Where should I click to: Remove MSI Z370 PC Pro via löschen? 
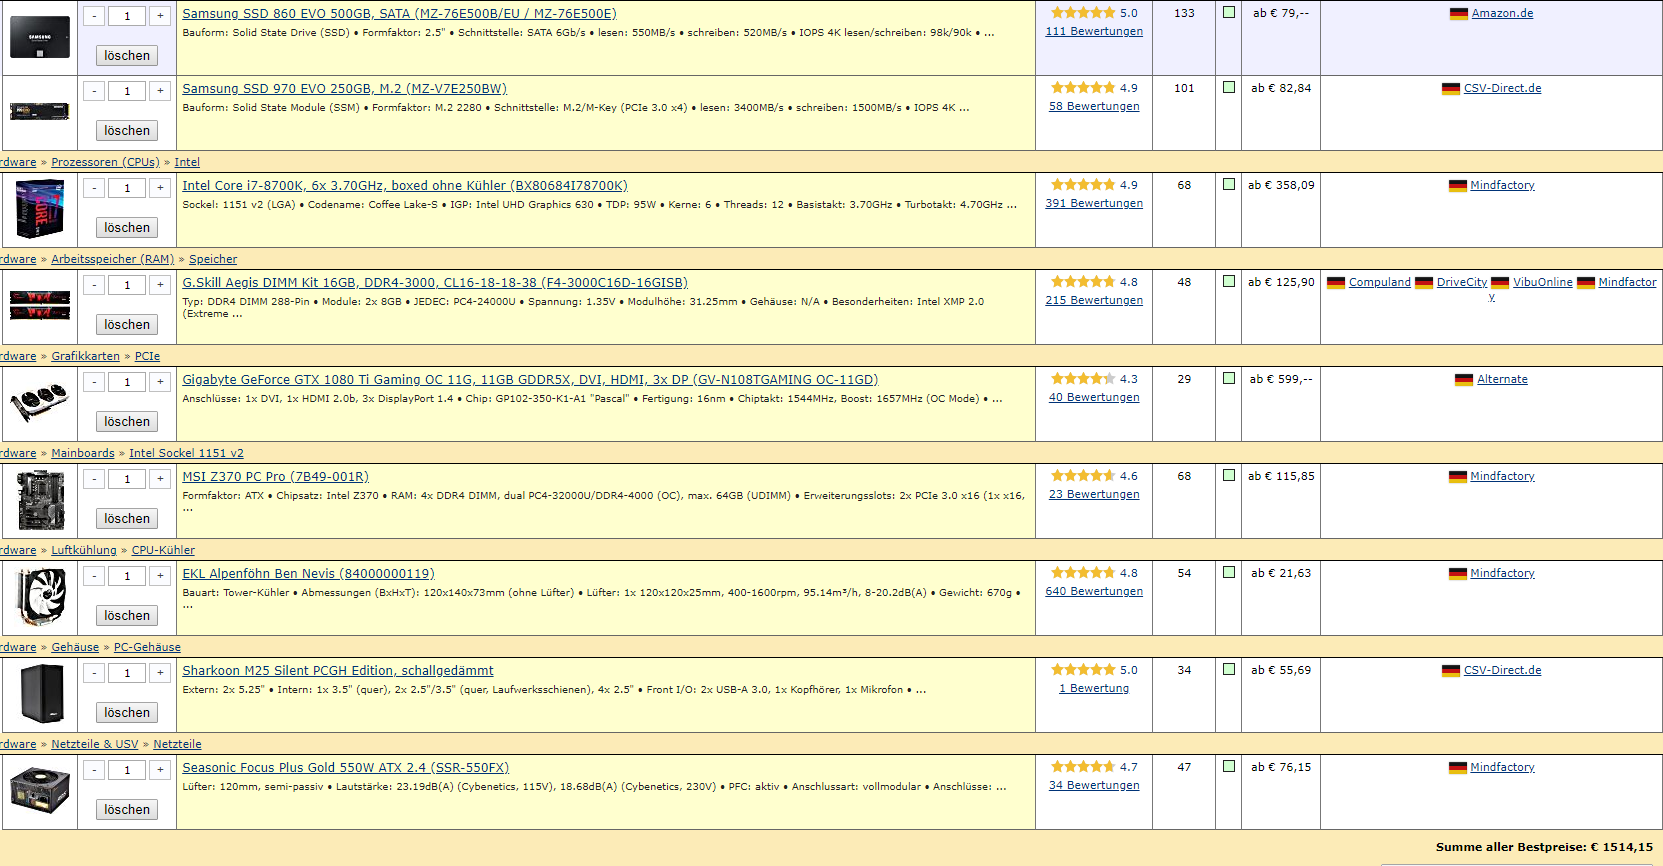pos(127,519)
